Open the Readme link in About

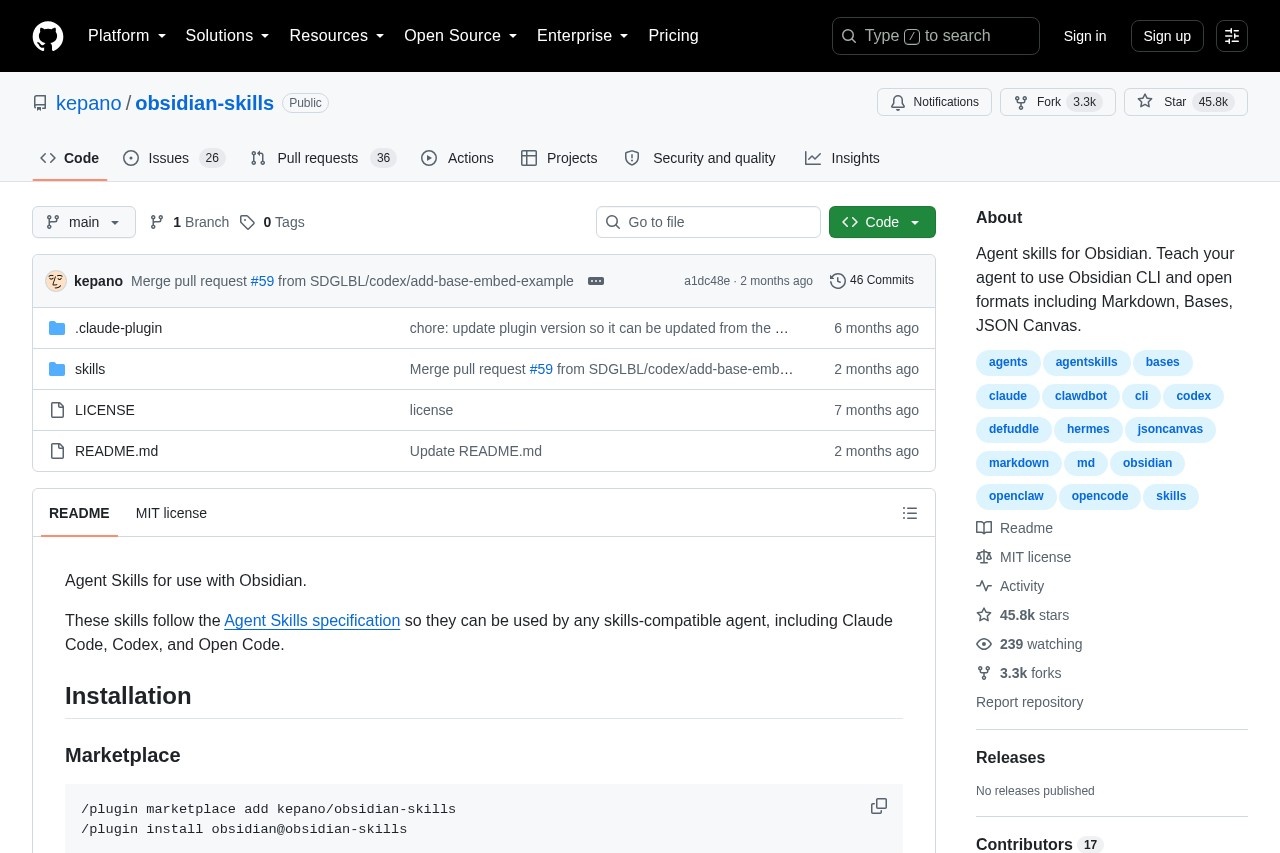[1014, 528]
